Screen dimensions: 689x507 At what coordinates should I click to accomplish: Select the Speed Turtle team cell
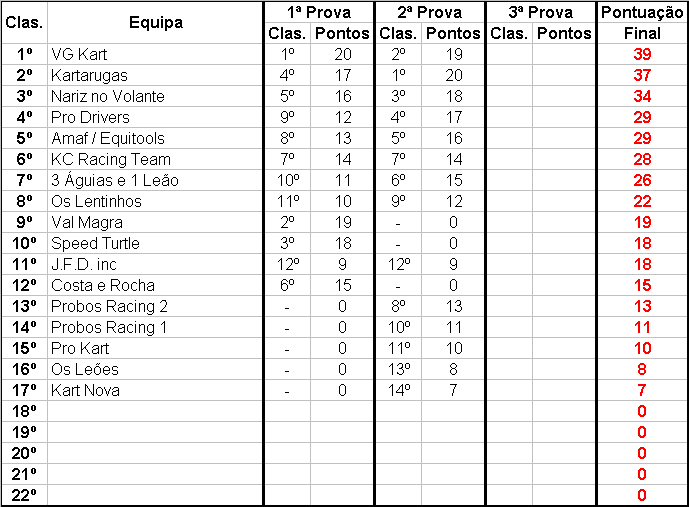[x=155, y=243]
